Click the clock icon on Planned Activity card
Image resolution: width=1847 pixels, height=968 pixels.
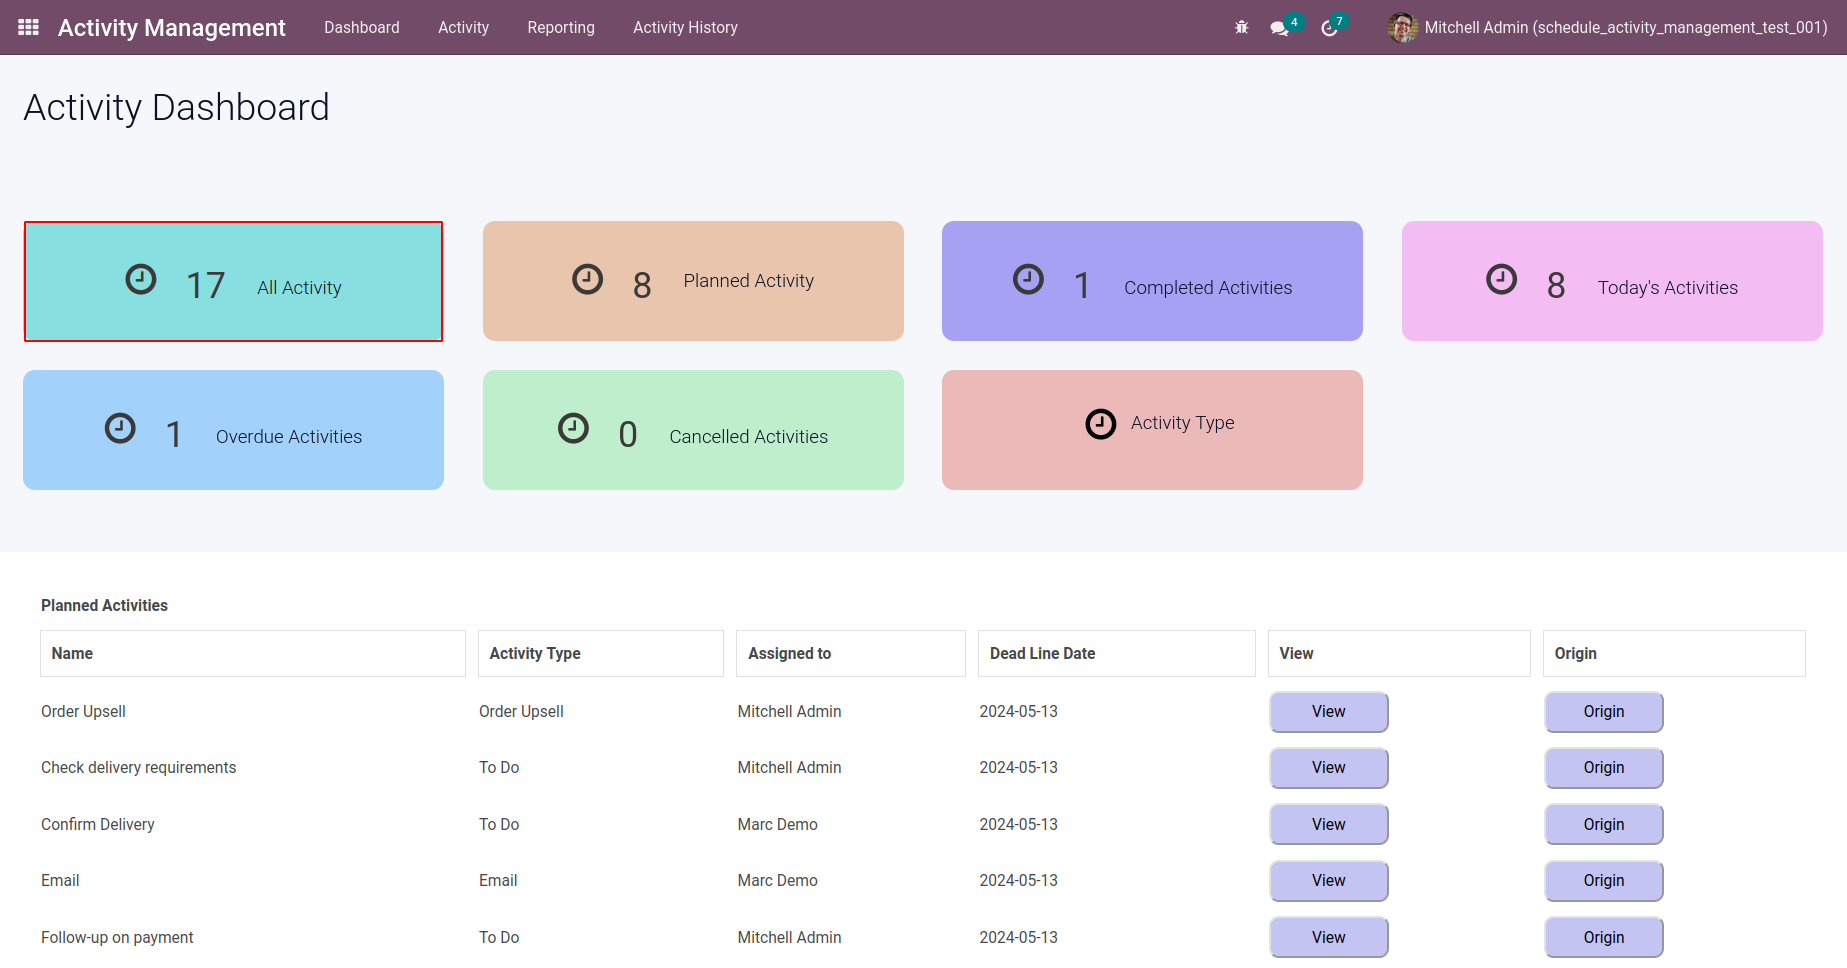click(x=588, y=279)
